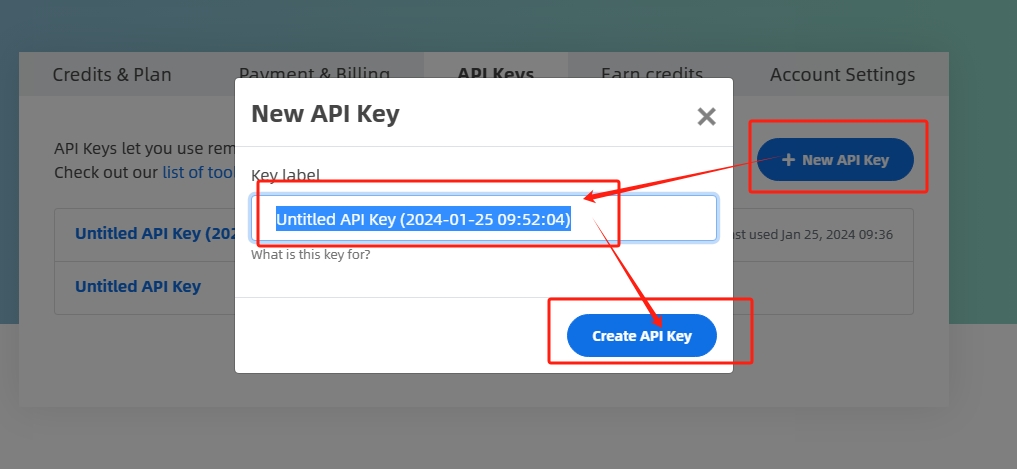Open the second Untitled API Key entry
The image size is (1017, 469).
[x=138, y=286]
